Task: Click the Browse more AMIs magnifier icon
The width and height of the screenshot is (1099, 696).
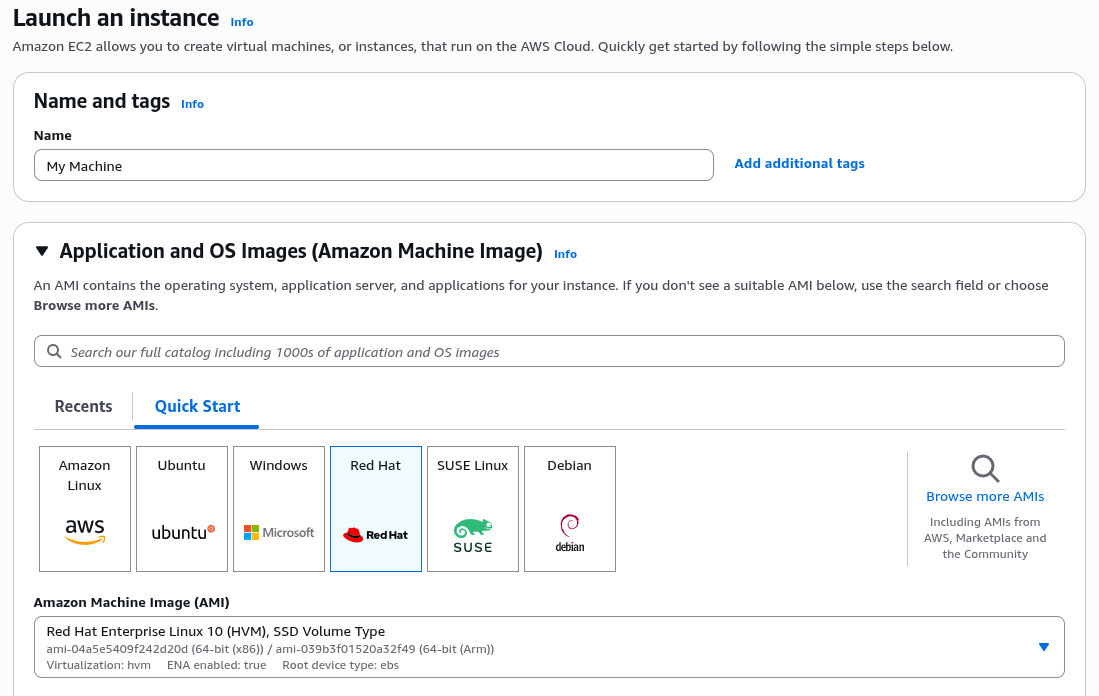Action: click(x=985, y=468)
